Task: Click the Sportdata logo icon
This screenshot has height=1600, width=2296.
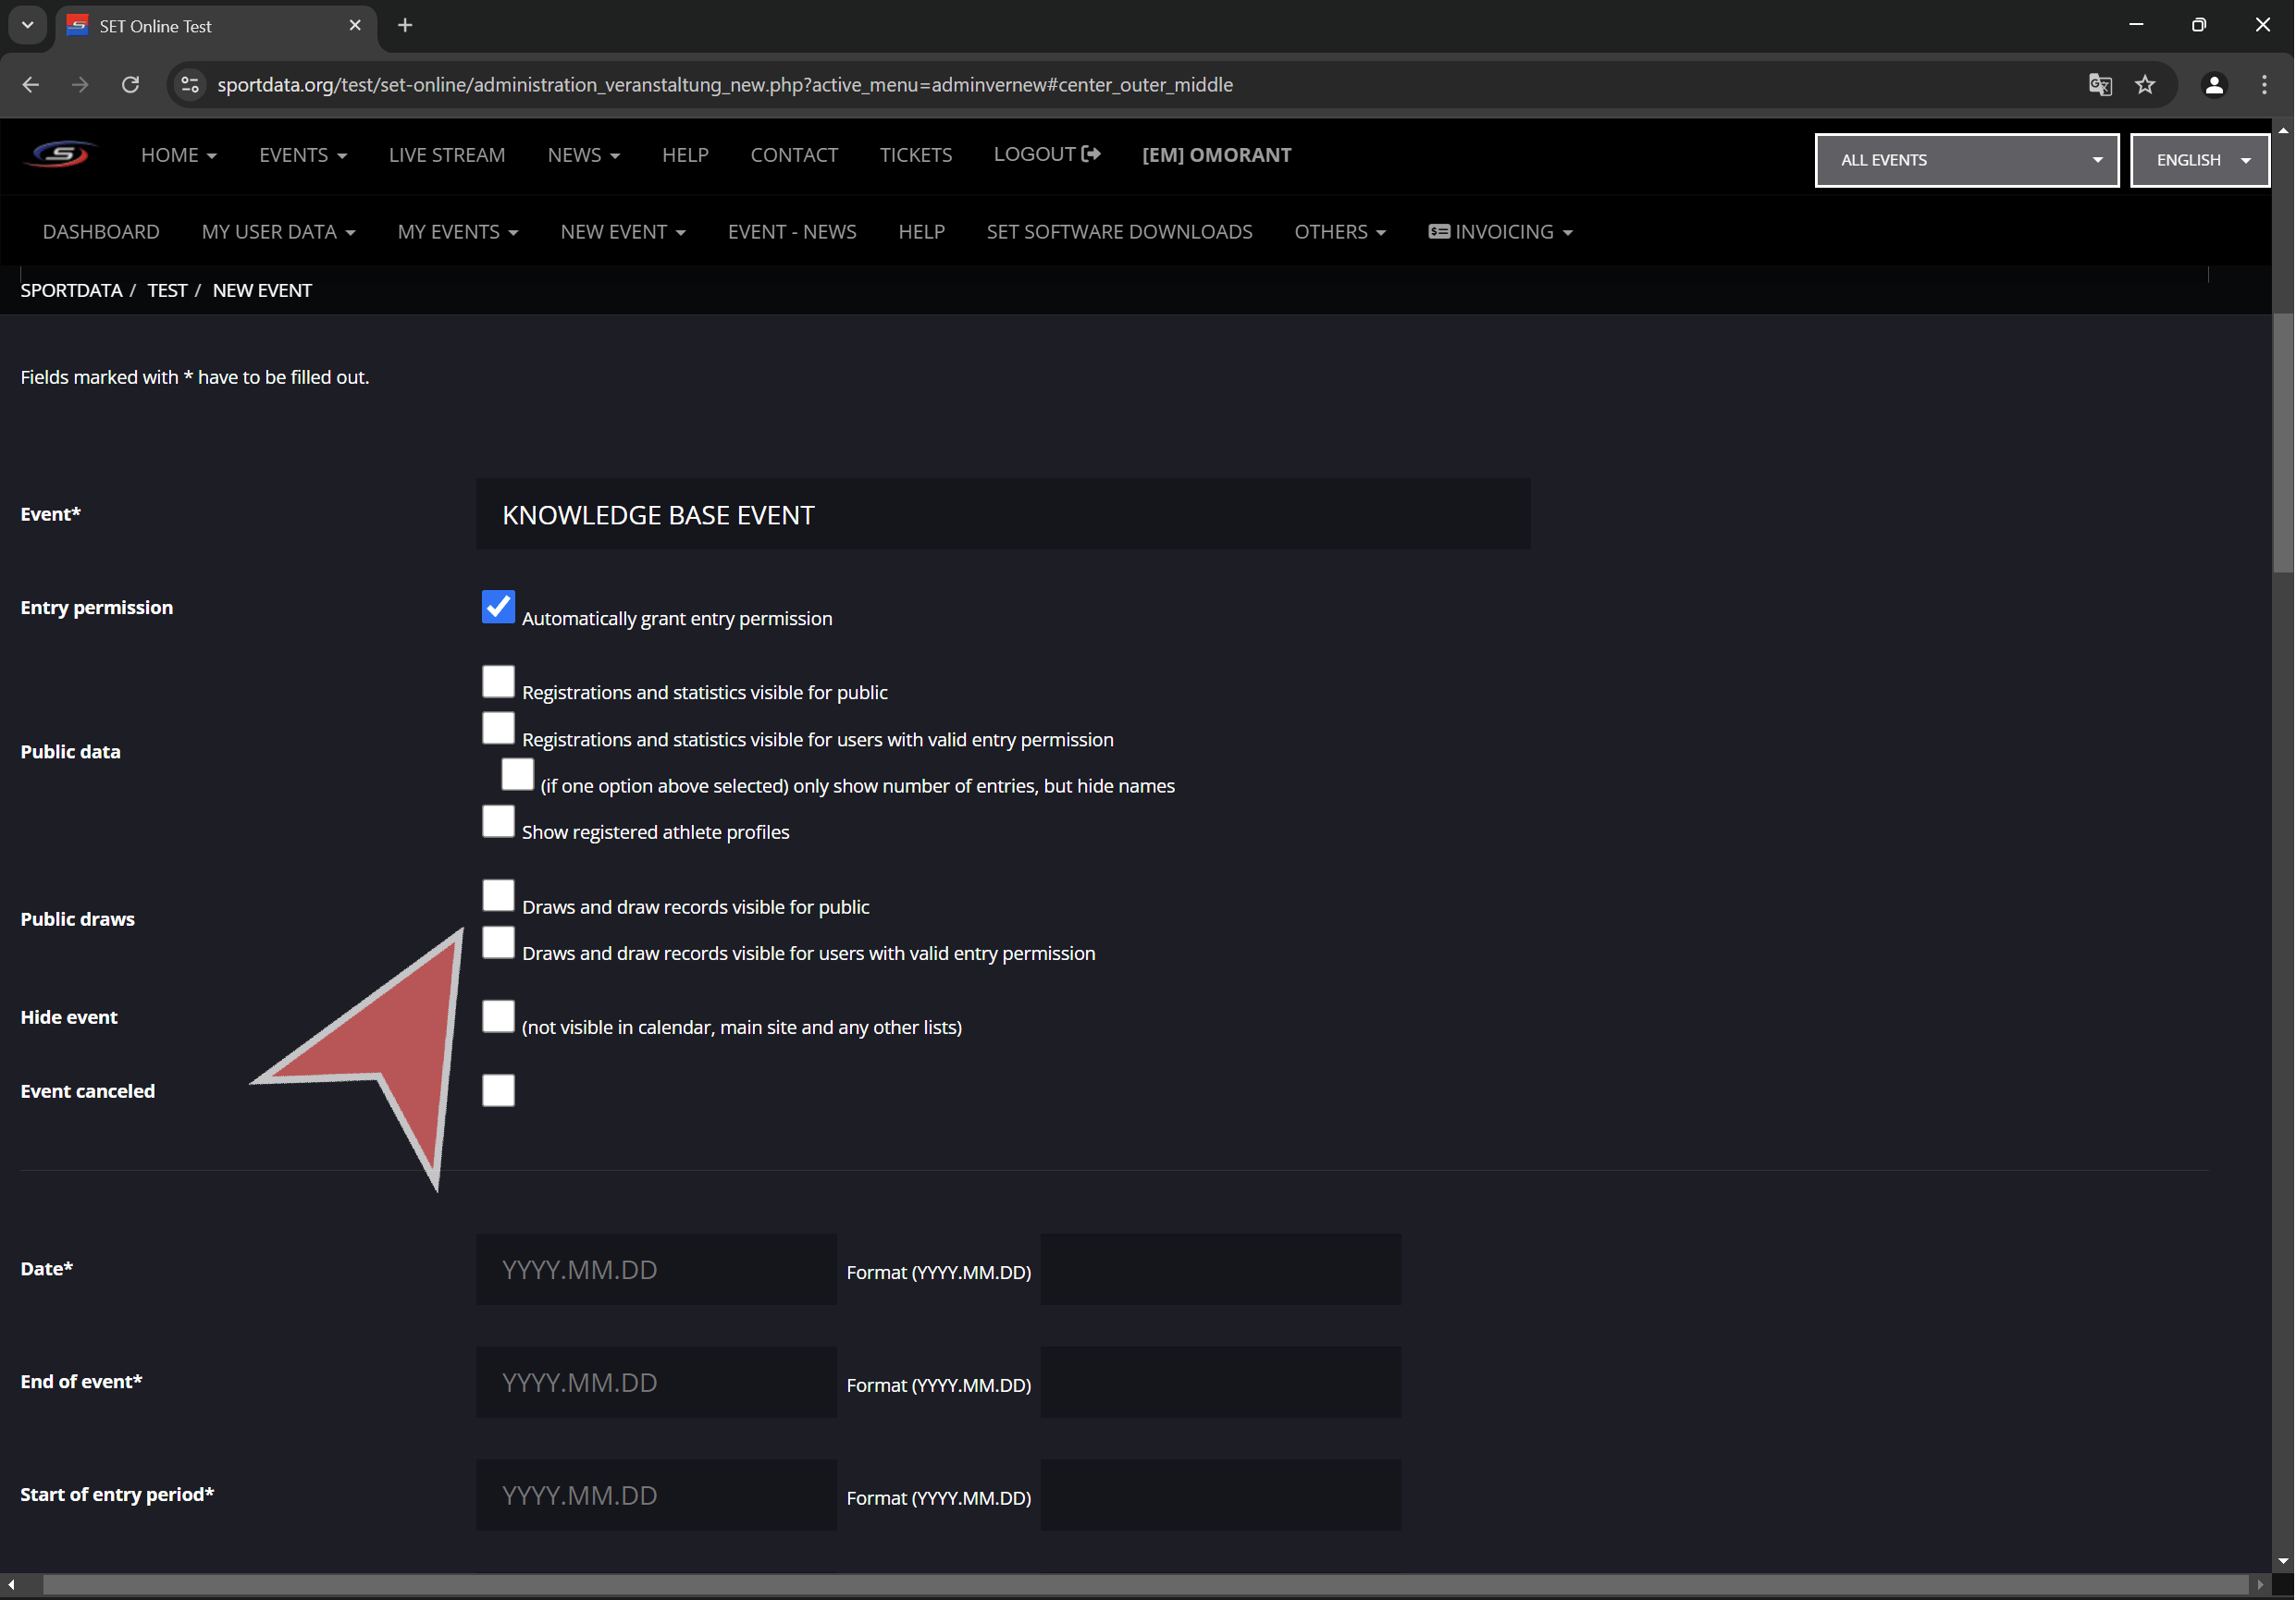Action: [60, 155]
